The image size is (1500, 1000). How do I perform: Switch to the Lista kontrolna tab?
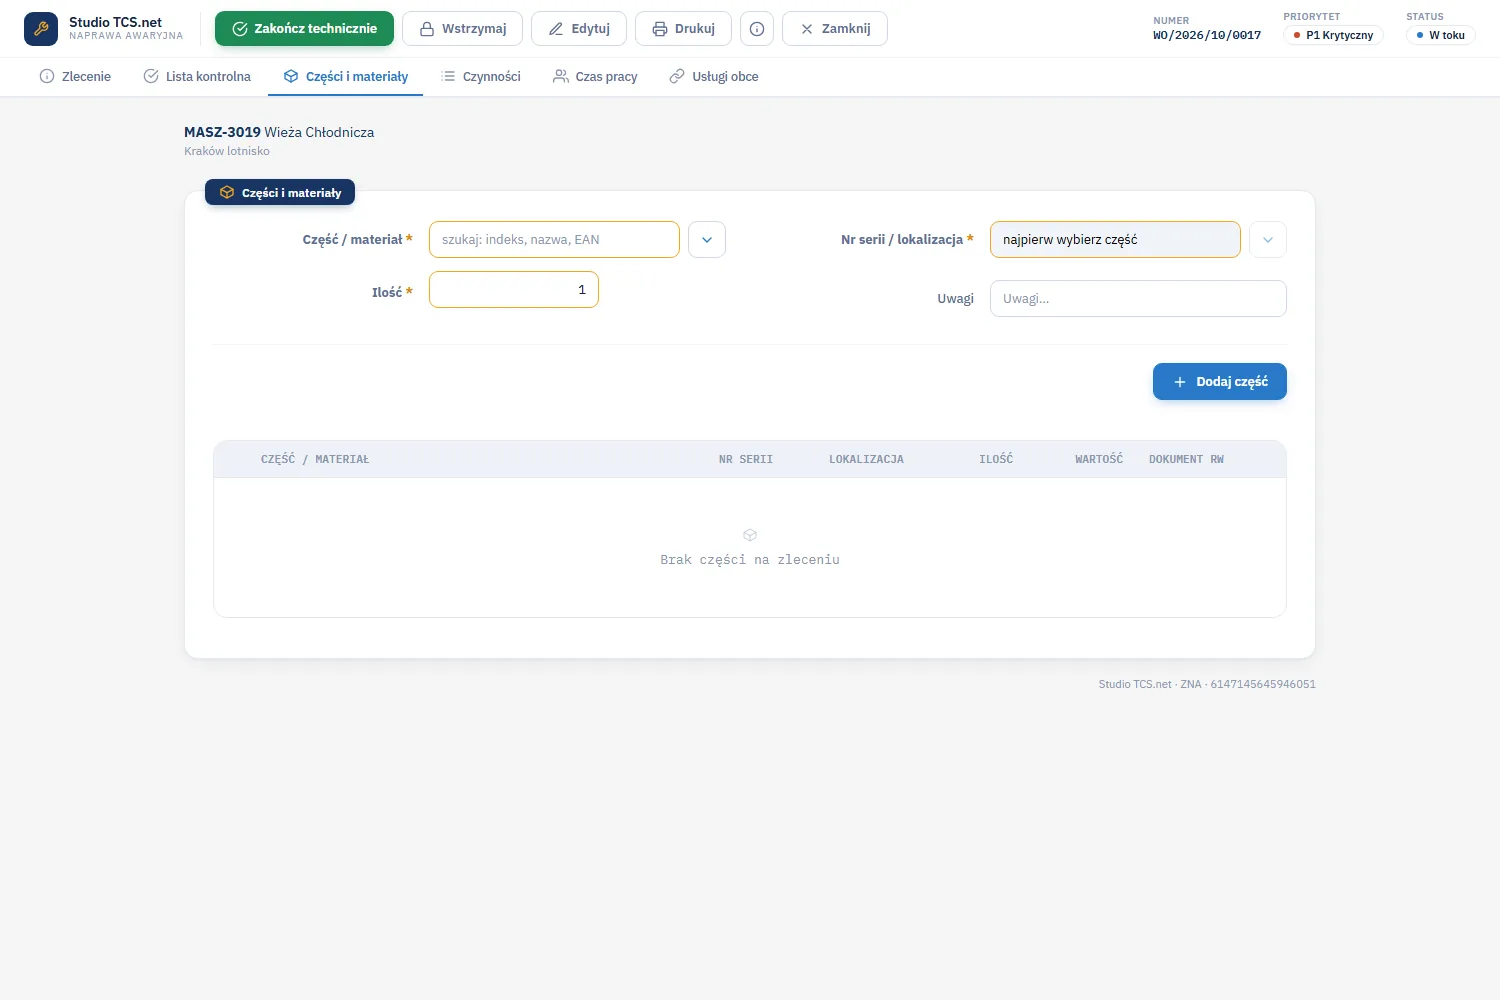[x=197, y=76]
